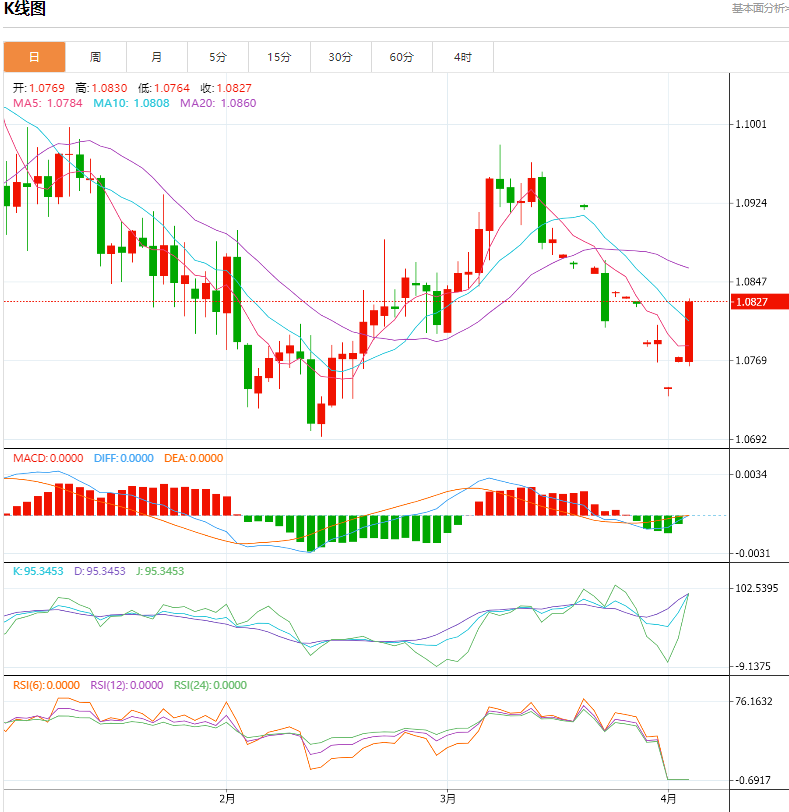Click the DIFF value label
Viewport: 789px width, 812px height.
pos(123,458)
